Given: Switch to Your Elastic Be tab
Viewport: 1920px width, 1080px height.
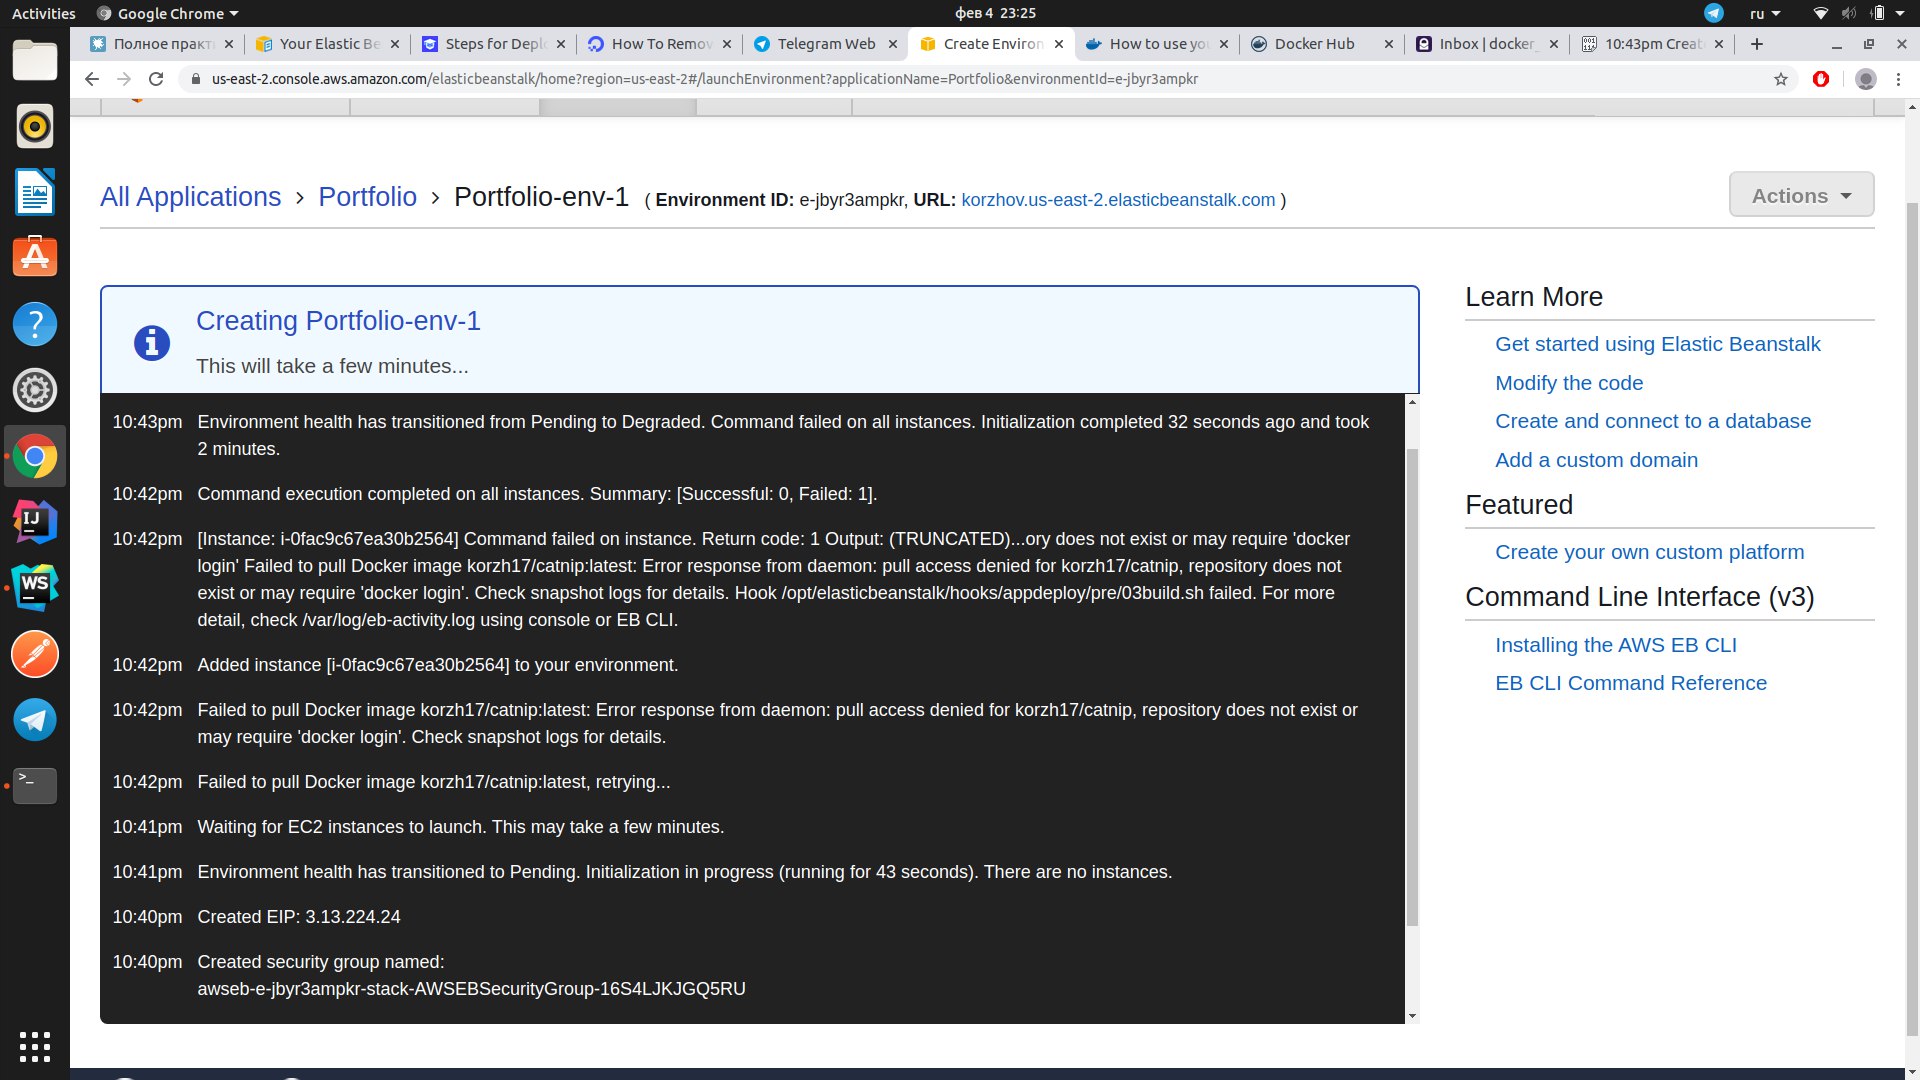Looking at the screenshot, I should click(x=328, y=44).
